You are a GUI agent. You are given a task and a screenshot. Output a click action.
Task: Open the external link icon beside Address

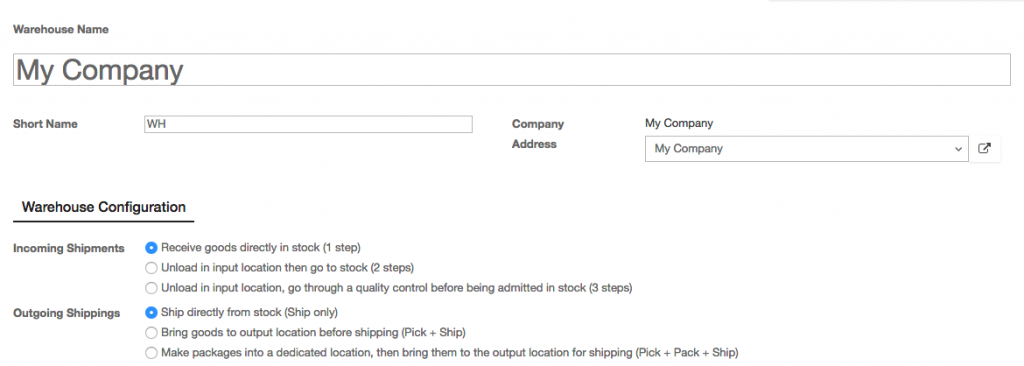[984, 148]
